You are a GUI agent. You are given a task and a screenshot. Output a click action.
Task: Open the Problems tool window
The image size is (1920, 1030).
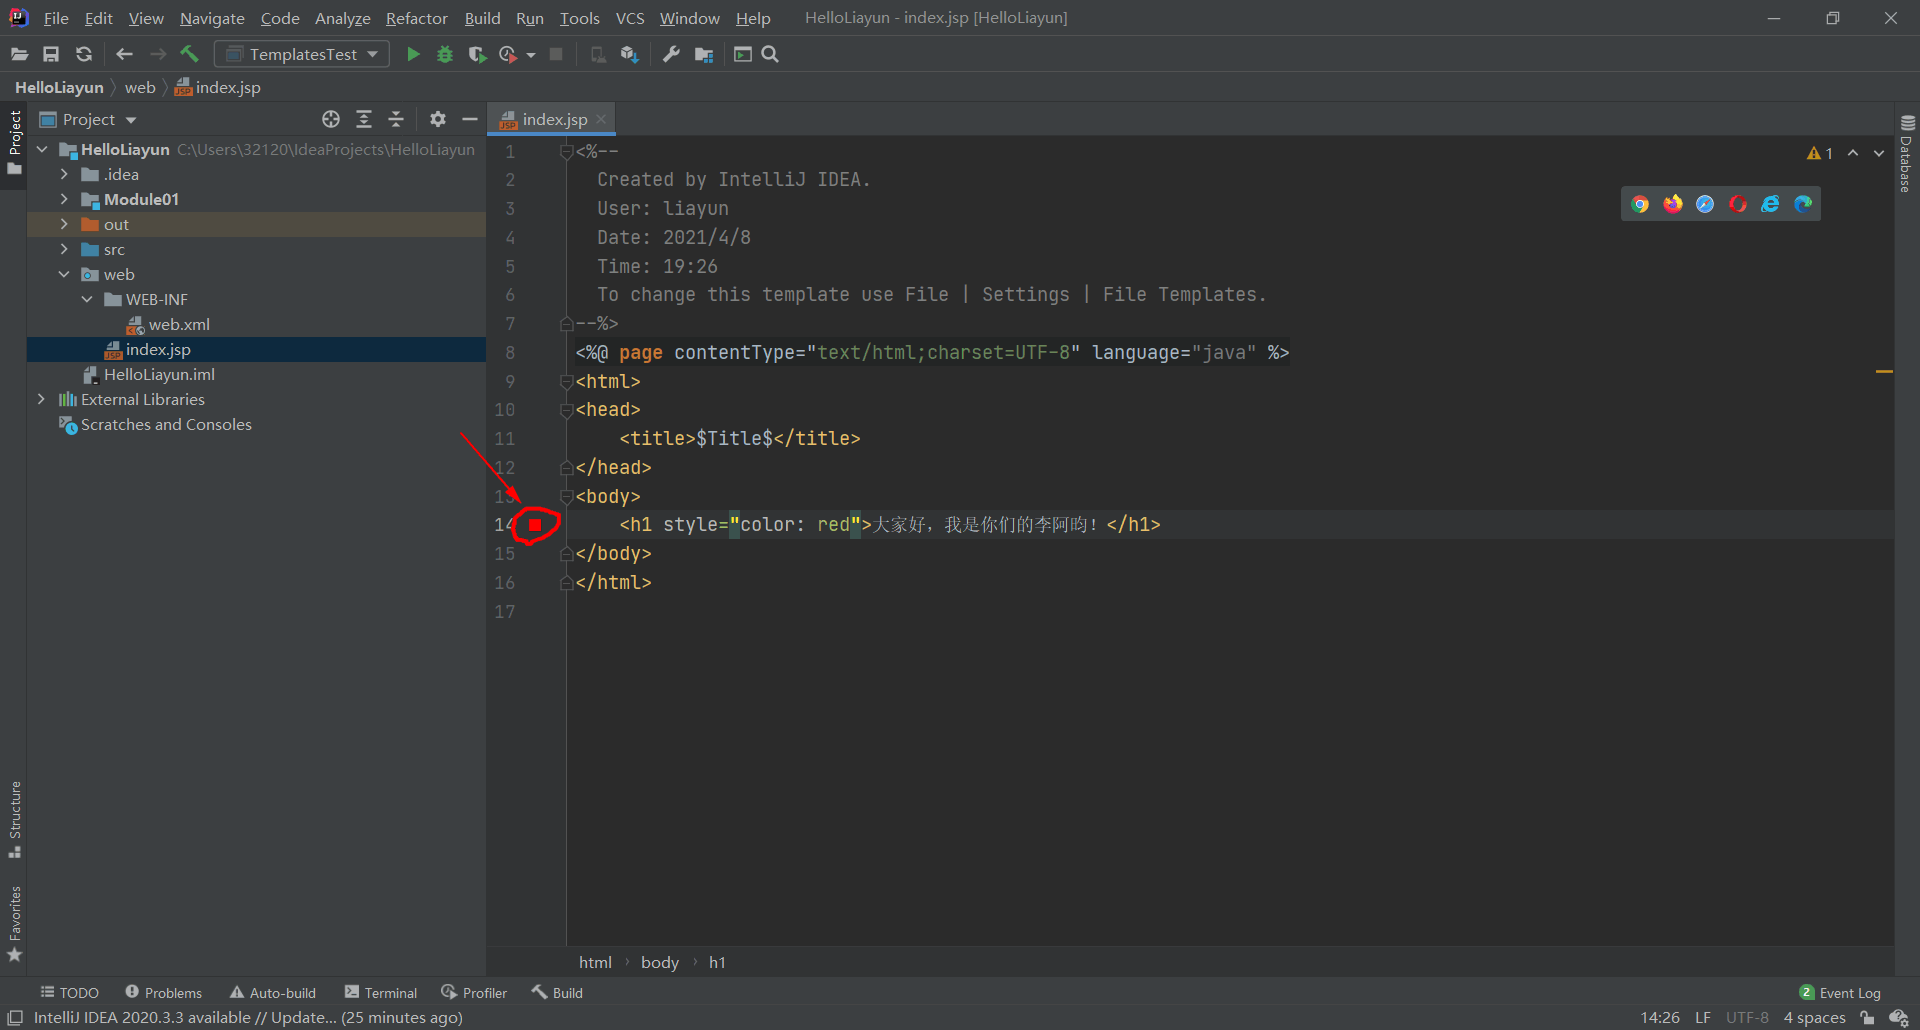(x=163, y=992)
